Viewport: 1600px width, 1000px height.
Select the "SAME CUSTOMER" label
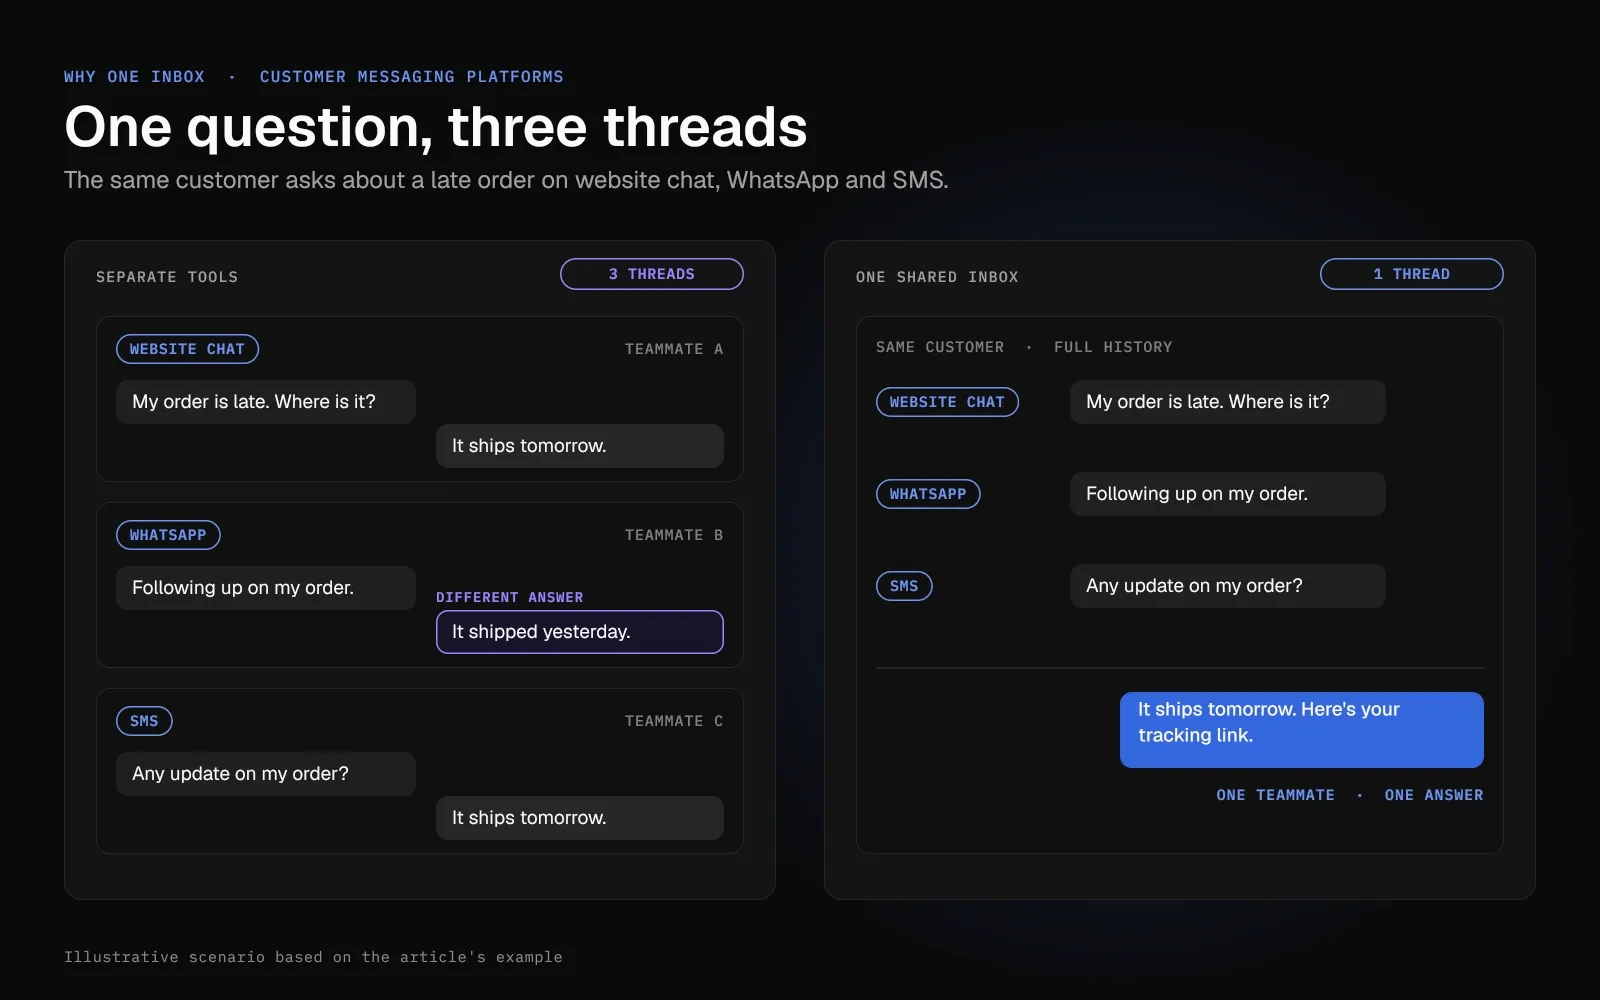[x=940, y=347]
